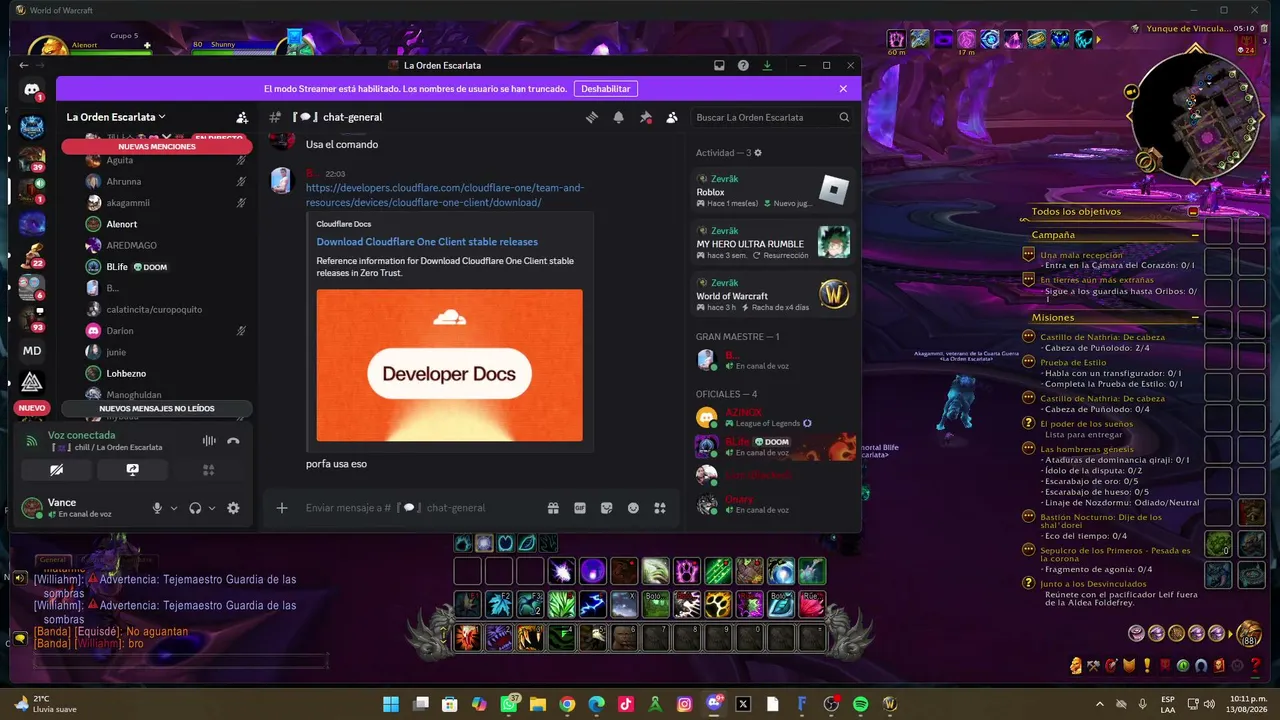Toggle deafen headphones in Discord user panel
The image size is (1280, 720).
pos(195,508)
